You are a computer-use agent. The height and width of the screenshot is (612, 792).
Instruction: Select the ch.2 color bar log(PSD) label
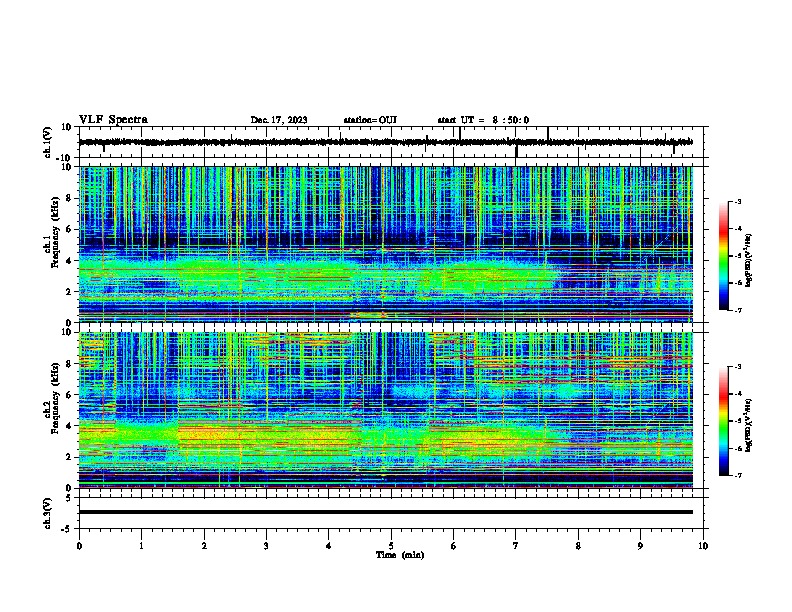coord(748,424)
